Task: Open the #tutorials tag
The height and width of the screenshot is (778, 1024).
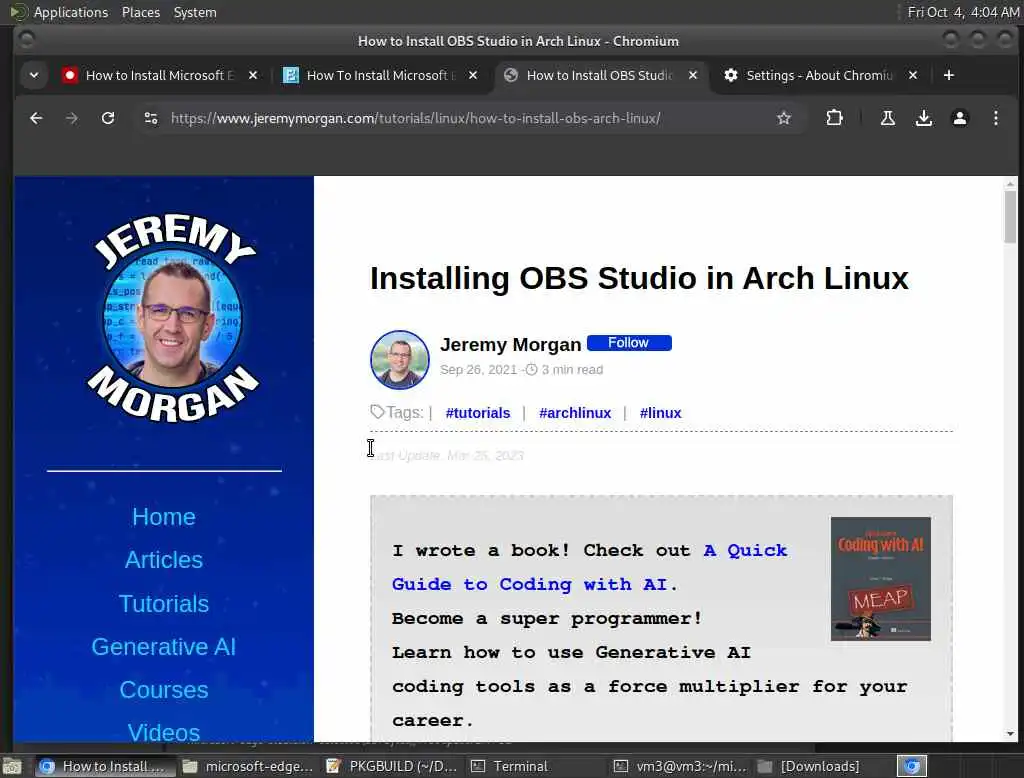Action: pyautogui.click(x=478, y=413)
